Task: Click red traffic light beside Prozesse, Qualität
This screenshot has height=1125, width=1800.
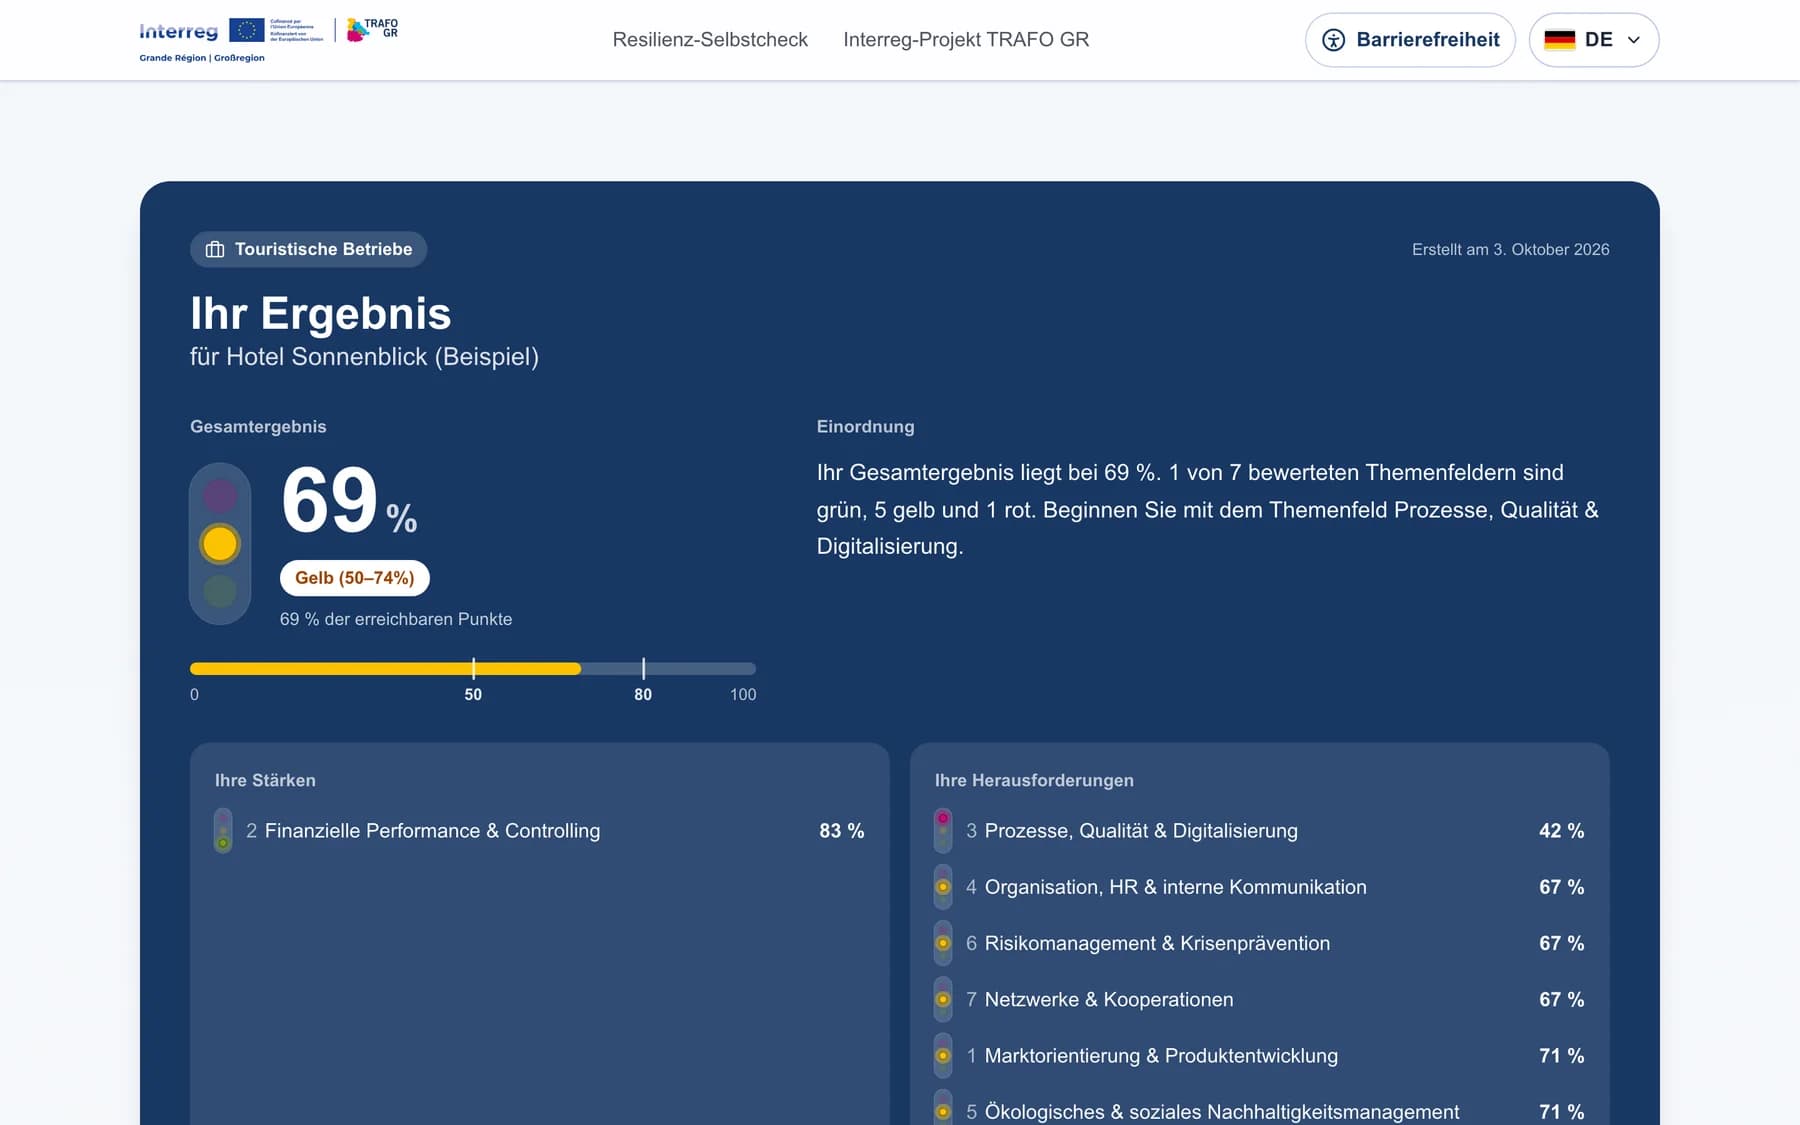Action: tap(943, 831)
